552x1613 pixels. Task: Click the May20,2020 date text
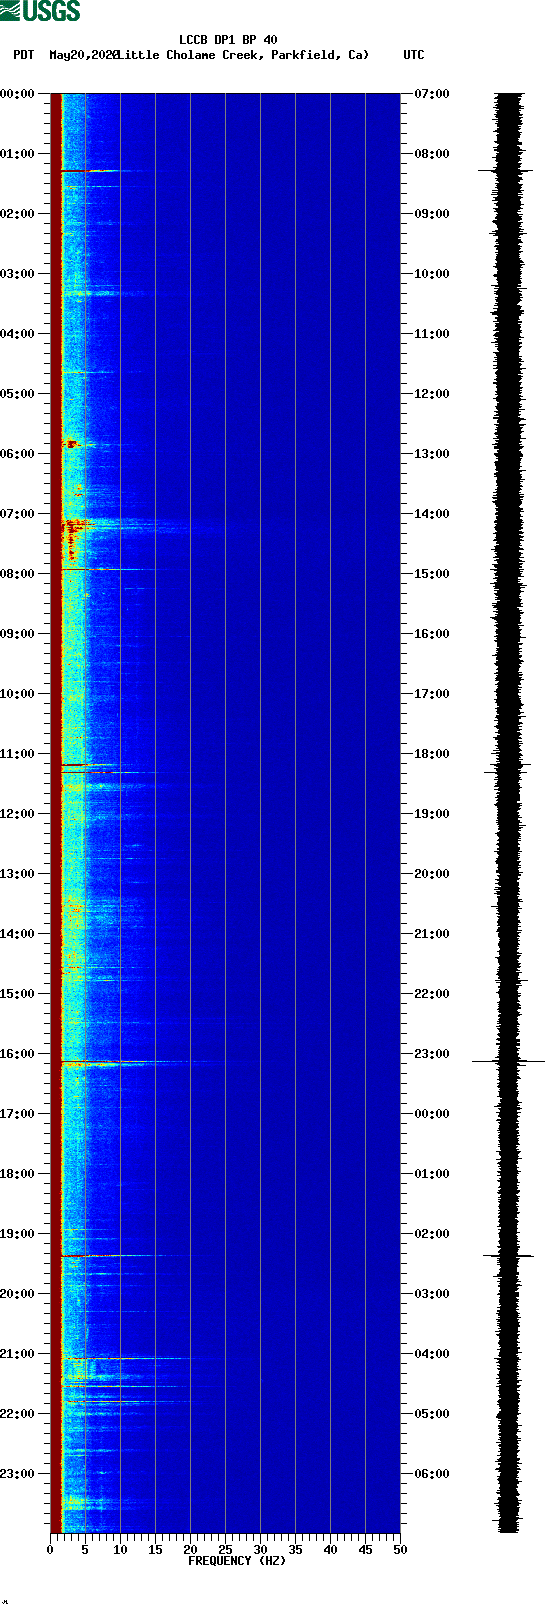point(84,55)
